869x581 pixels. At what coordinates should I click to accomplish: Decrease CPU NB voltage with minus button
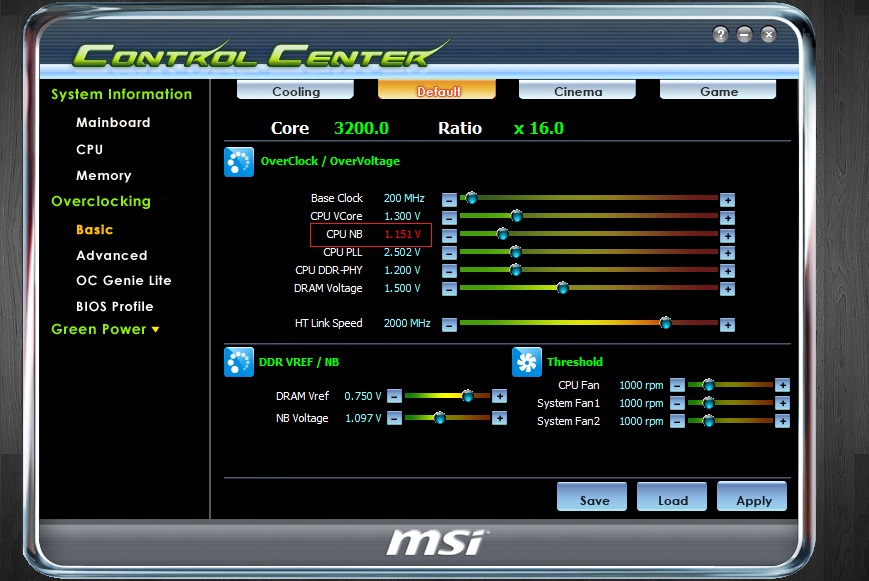point(449,236)
